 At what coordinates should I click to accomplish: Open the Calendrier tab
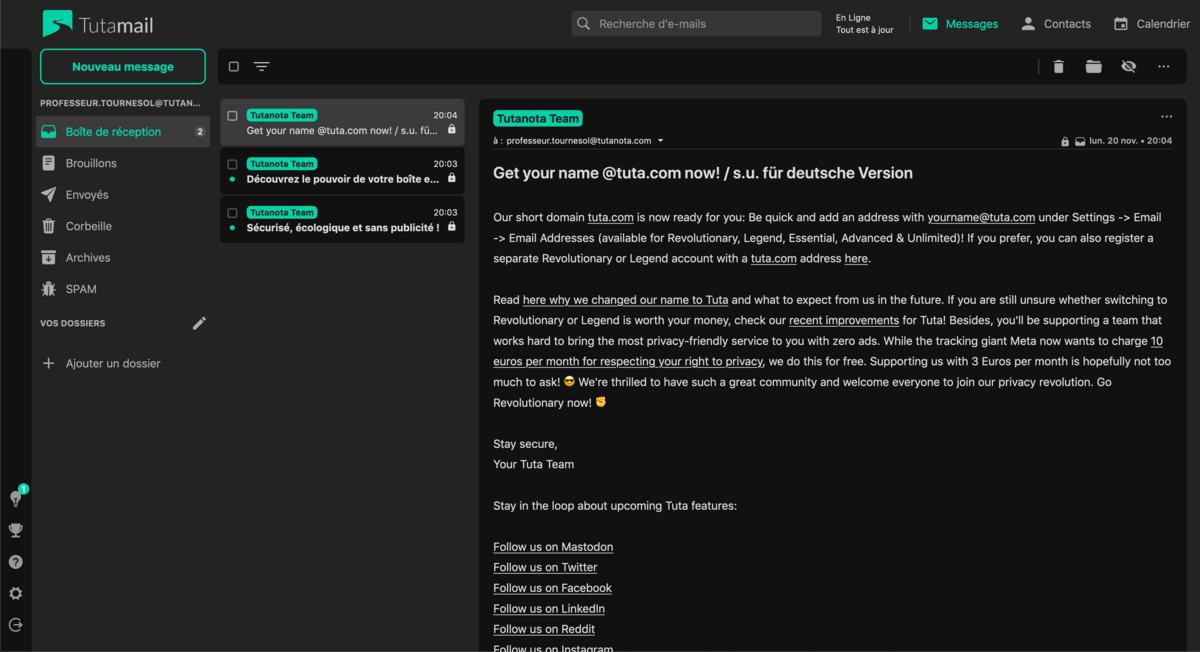point(1151,24)
